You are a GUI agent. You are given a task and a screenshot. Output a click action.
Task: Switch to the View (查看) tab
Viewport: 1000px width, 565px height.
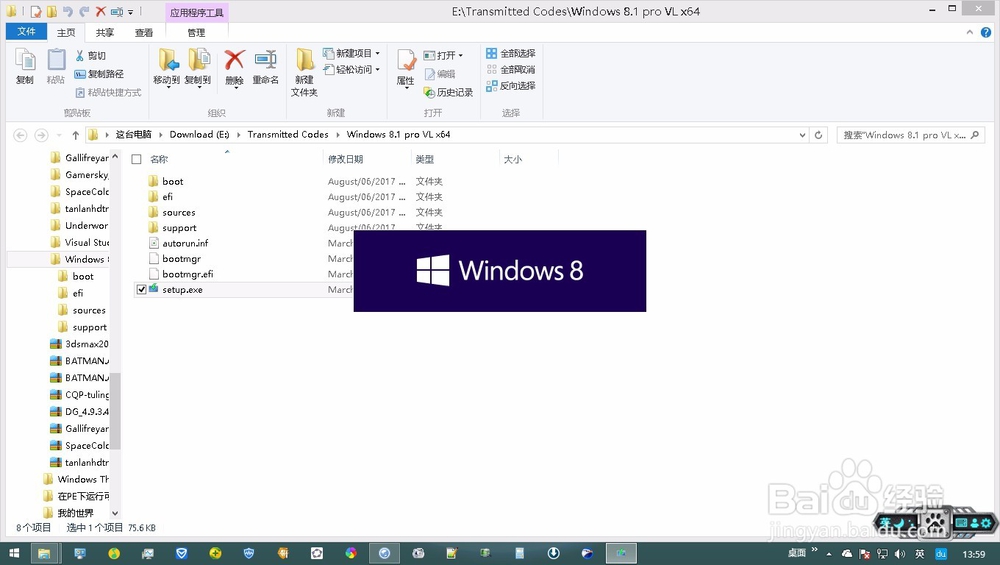[x=143, y=33]
